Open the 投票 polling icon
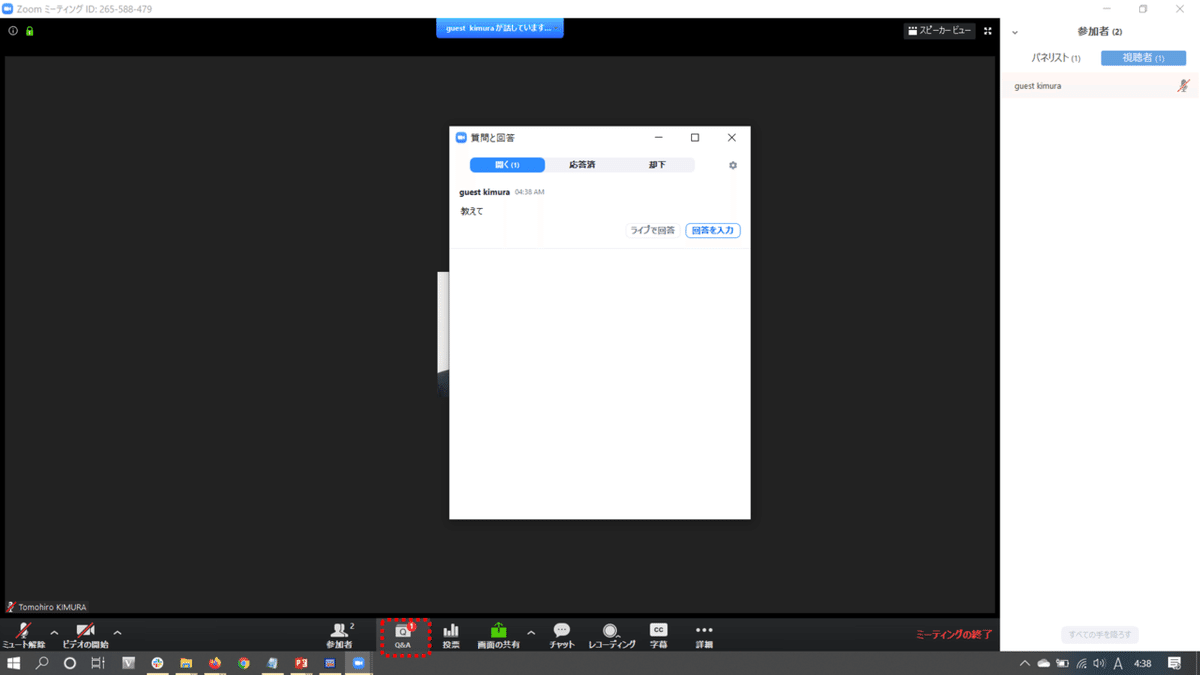Screen dimensions: 1200x675 point(451,635)
